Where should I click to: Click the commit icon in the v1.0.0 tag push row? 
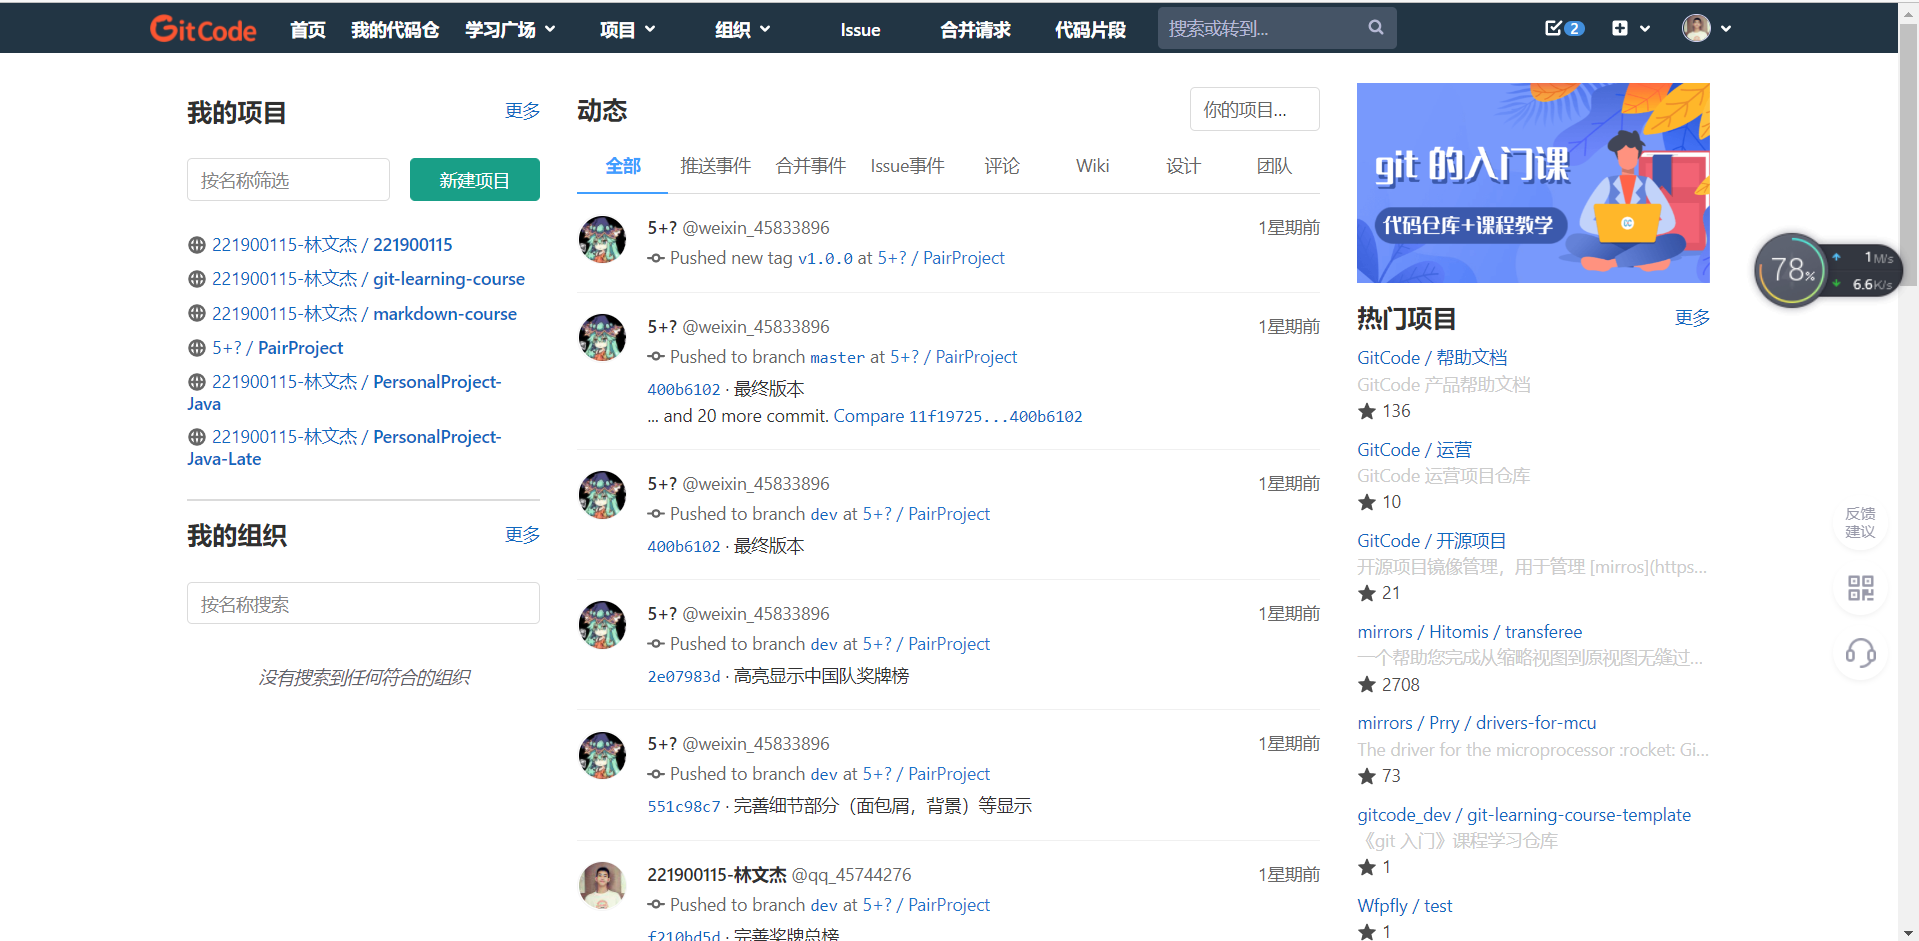(656, 258)
